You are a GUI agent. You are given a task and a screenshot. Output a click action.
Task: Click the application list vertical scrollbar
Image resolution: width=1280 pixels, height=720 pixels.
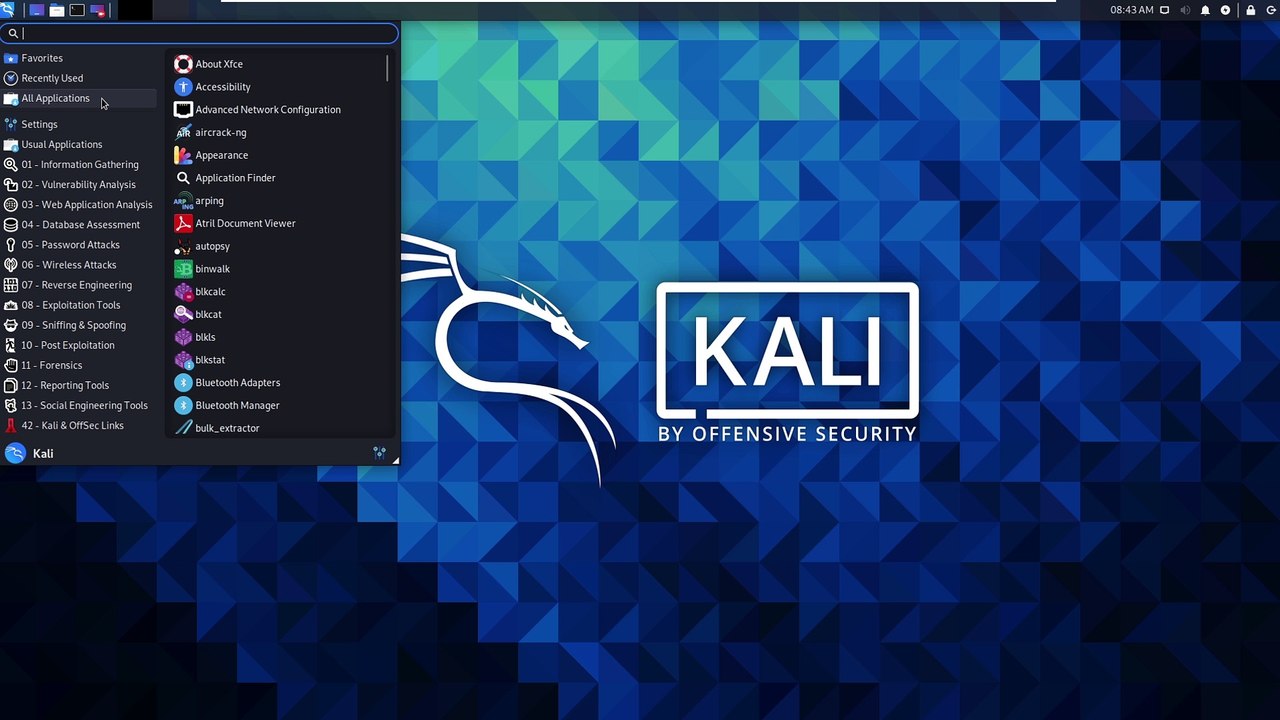coord(387,68)
